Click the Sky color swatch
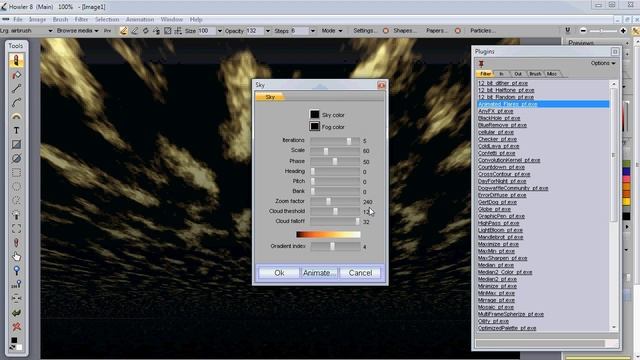 [314, 114]
